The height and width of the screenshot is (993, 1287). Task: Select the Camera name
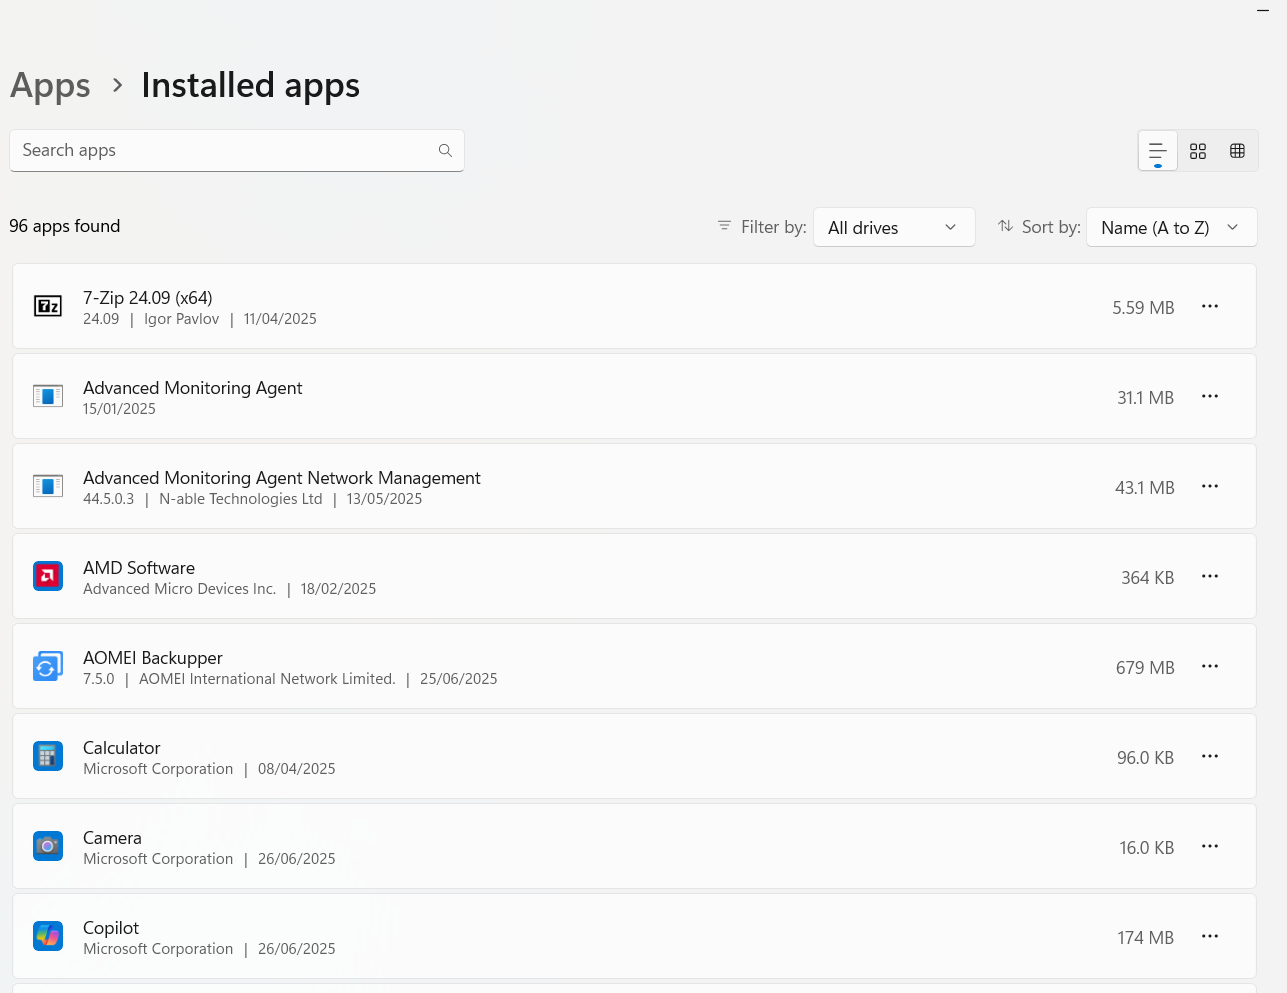[x=112, y=838]
